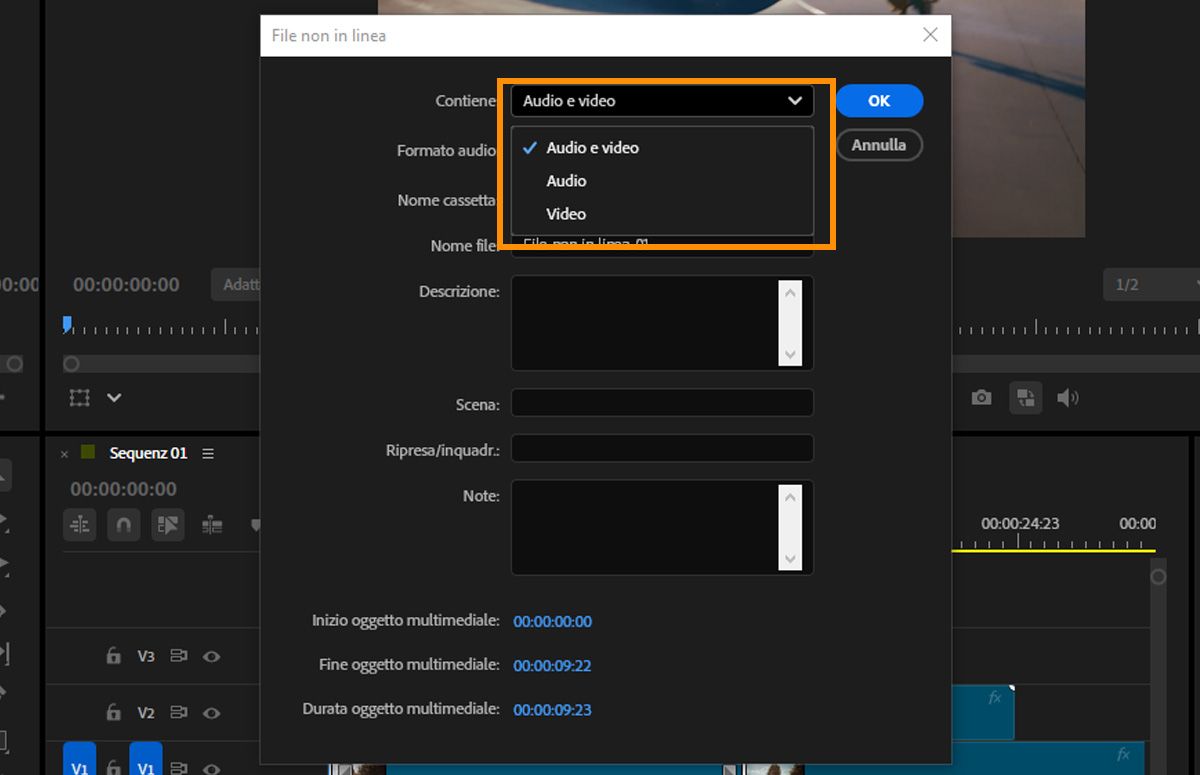1200x775 pixels.
Task: Click the Scena input field
Action: click(x=662, y=403)
